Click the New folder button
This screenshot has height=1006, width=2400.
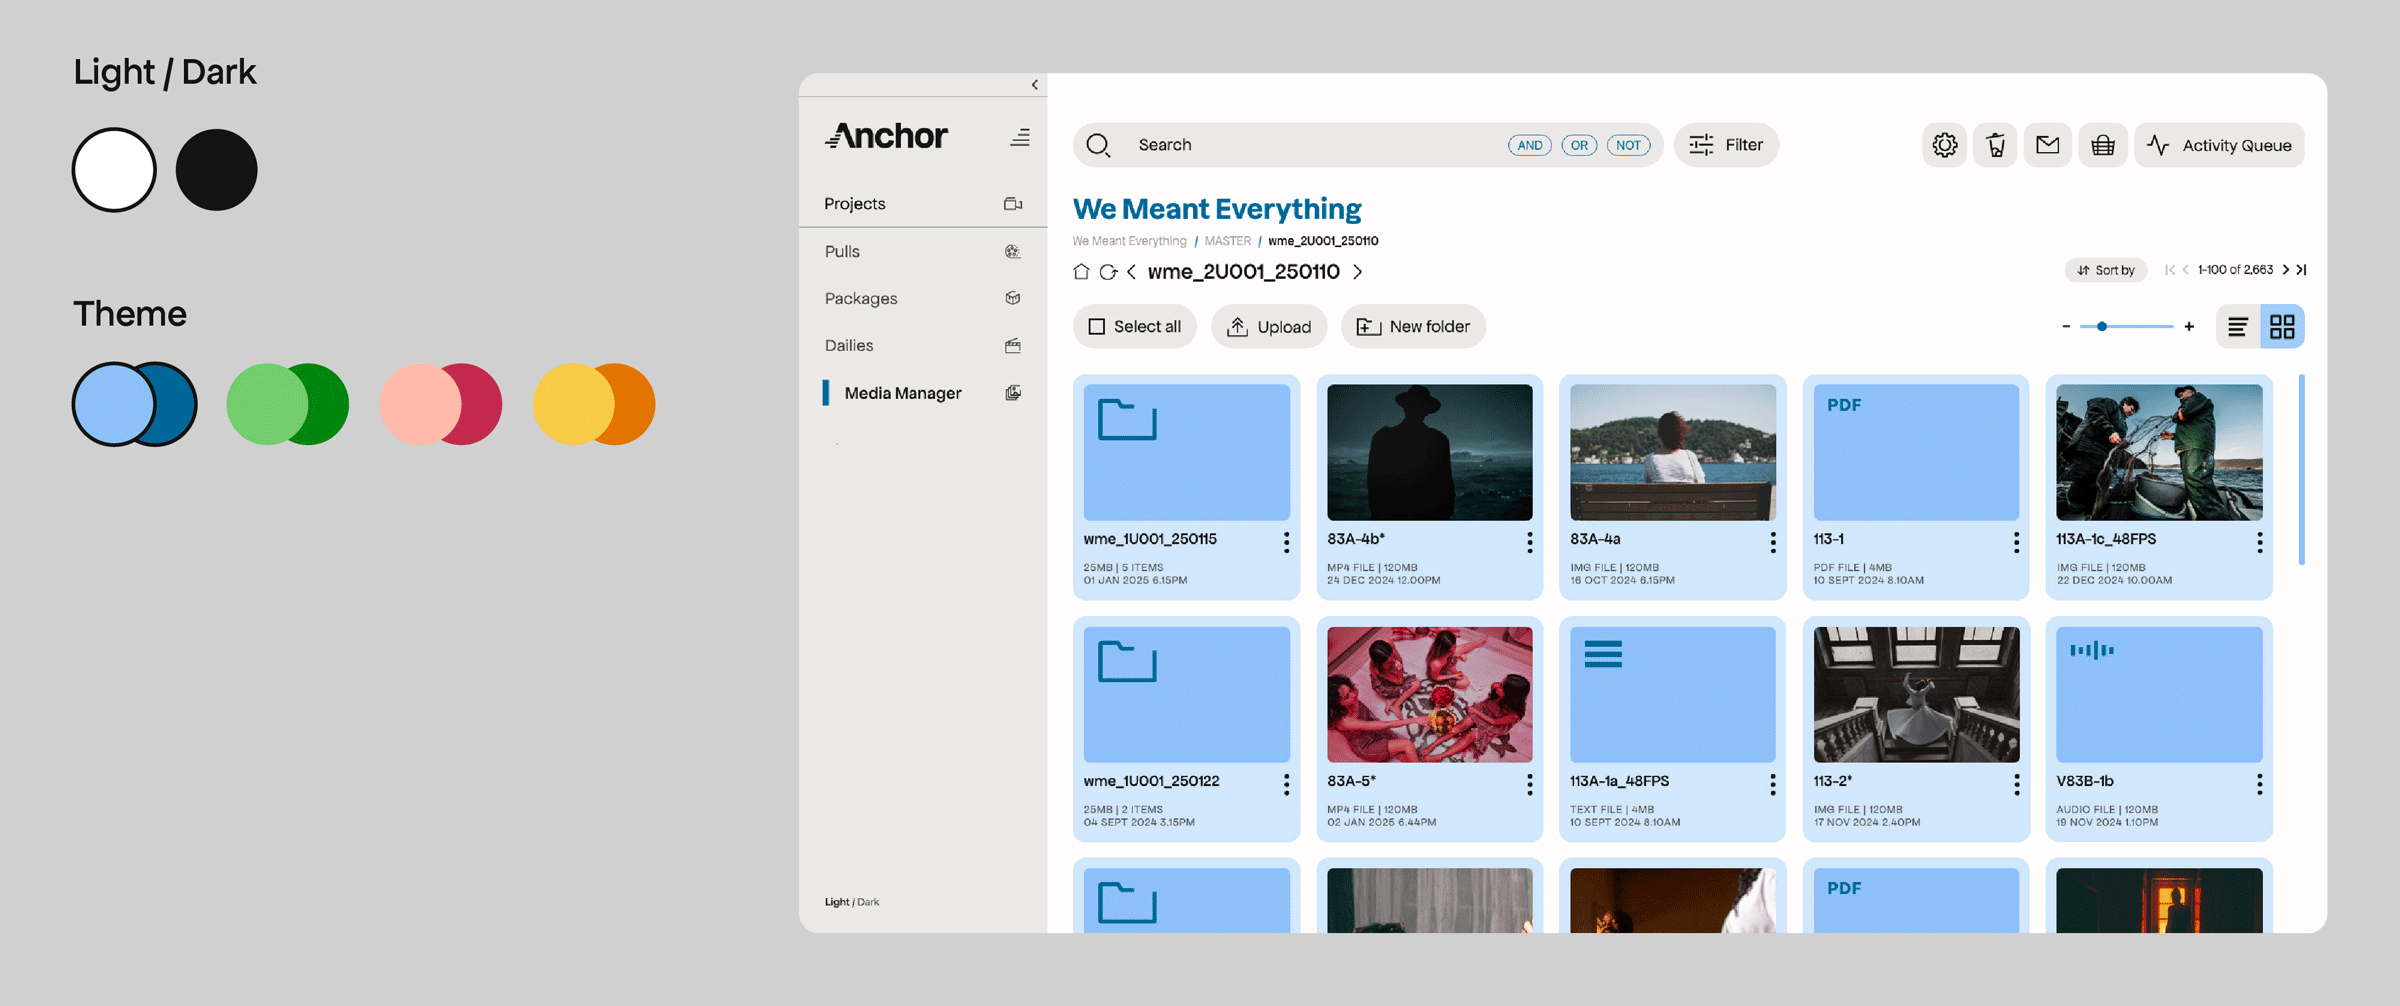pyautogui.click(x=1413, y=326)
